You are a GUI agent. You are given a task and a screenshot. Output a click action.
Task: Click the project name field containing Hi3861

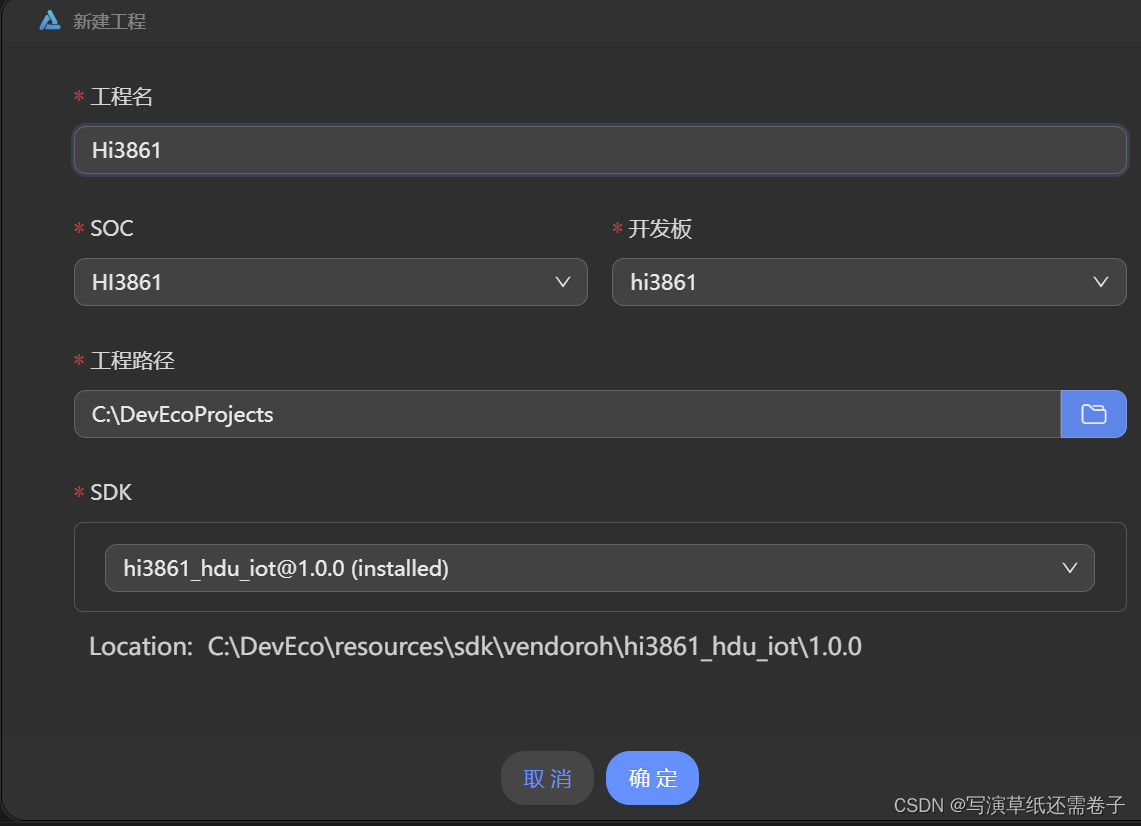(600, 150)
